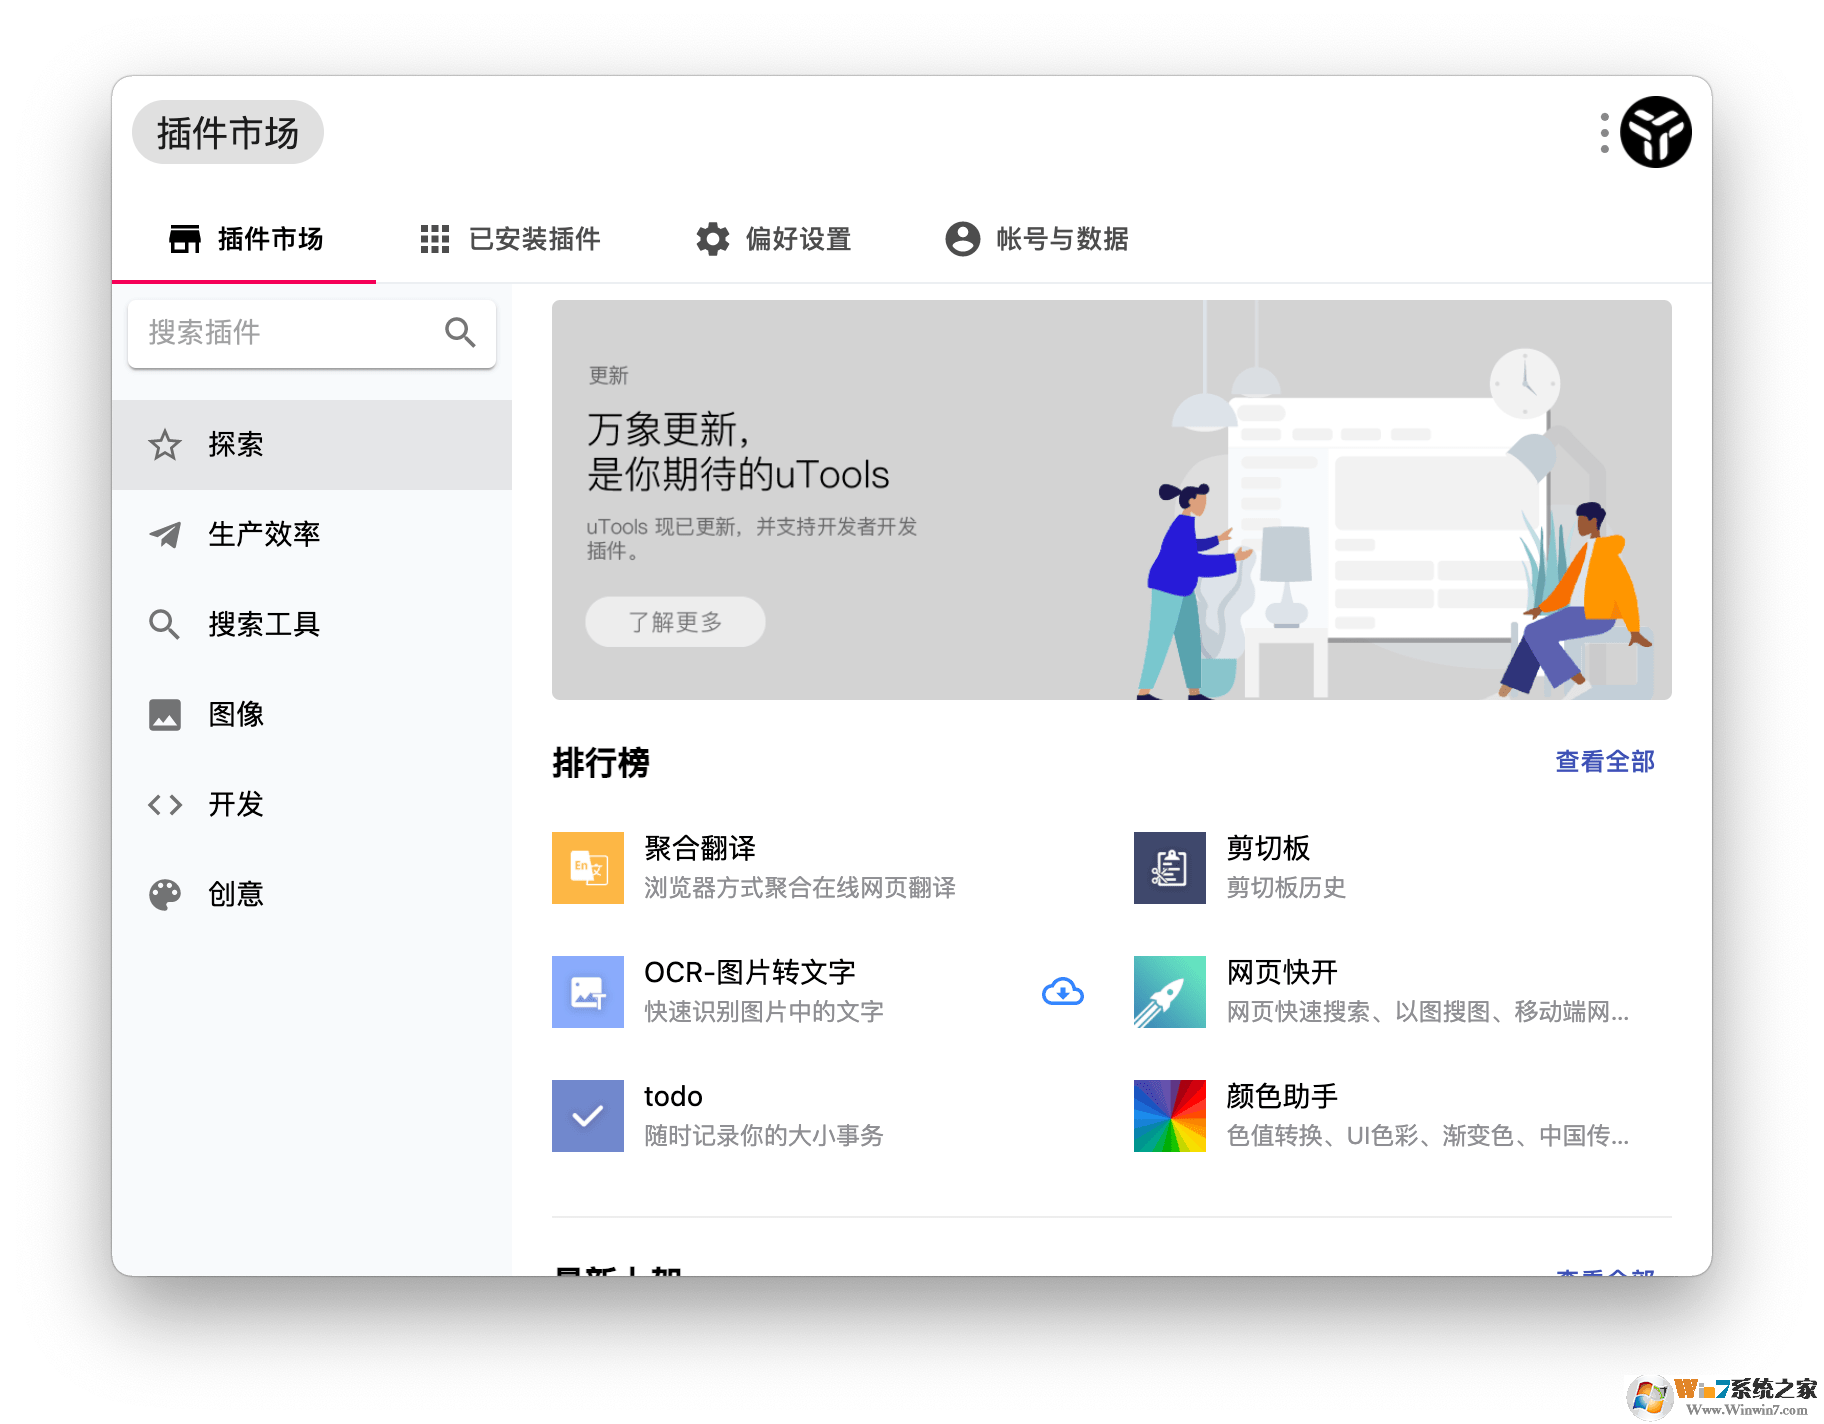Viewport: 1824px width, 1424px height.
Task: Open the 聚合翻译 plugin icon
Action: tap(587, 867)
